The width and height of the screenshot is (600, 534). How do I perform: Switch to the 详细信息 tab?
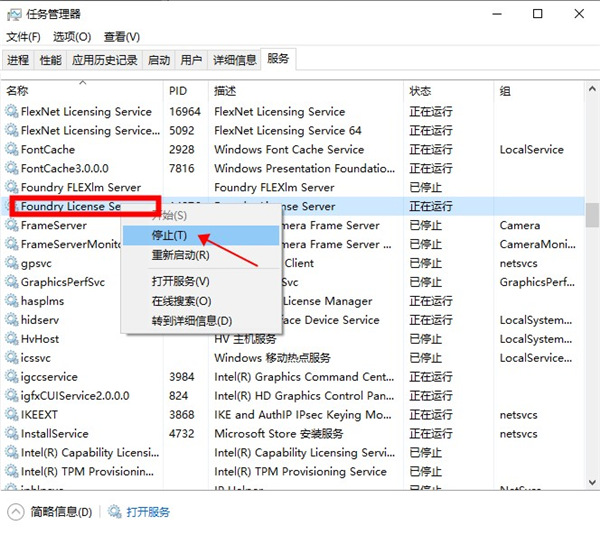coord(234,60)
